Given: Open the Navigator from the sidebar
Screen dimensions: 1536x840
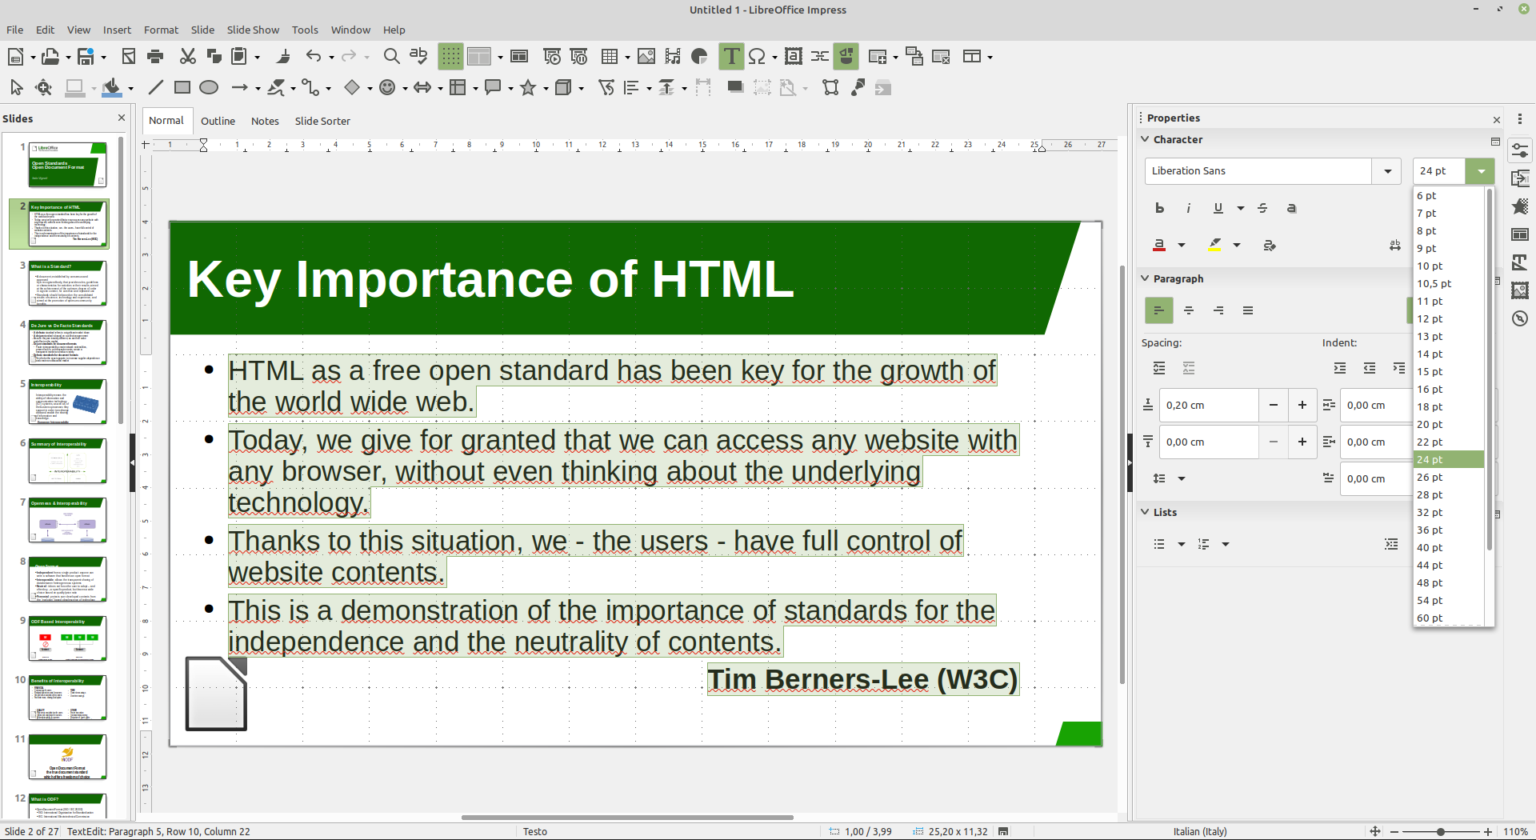Looking at the screenshot, I should click(x=1521, y=318).
